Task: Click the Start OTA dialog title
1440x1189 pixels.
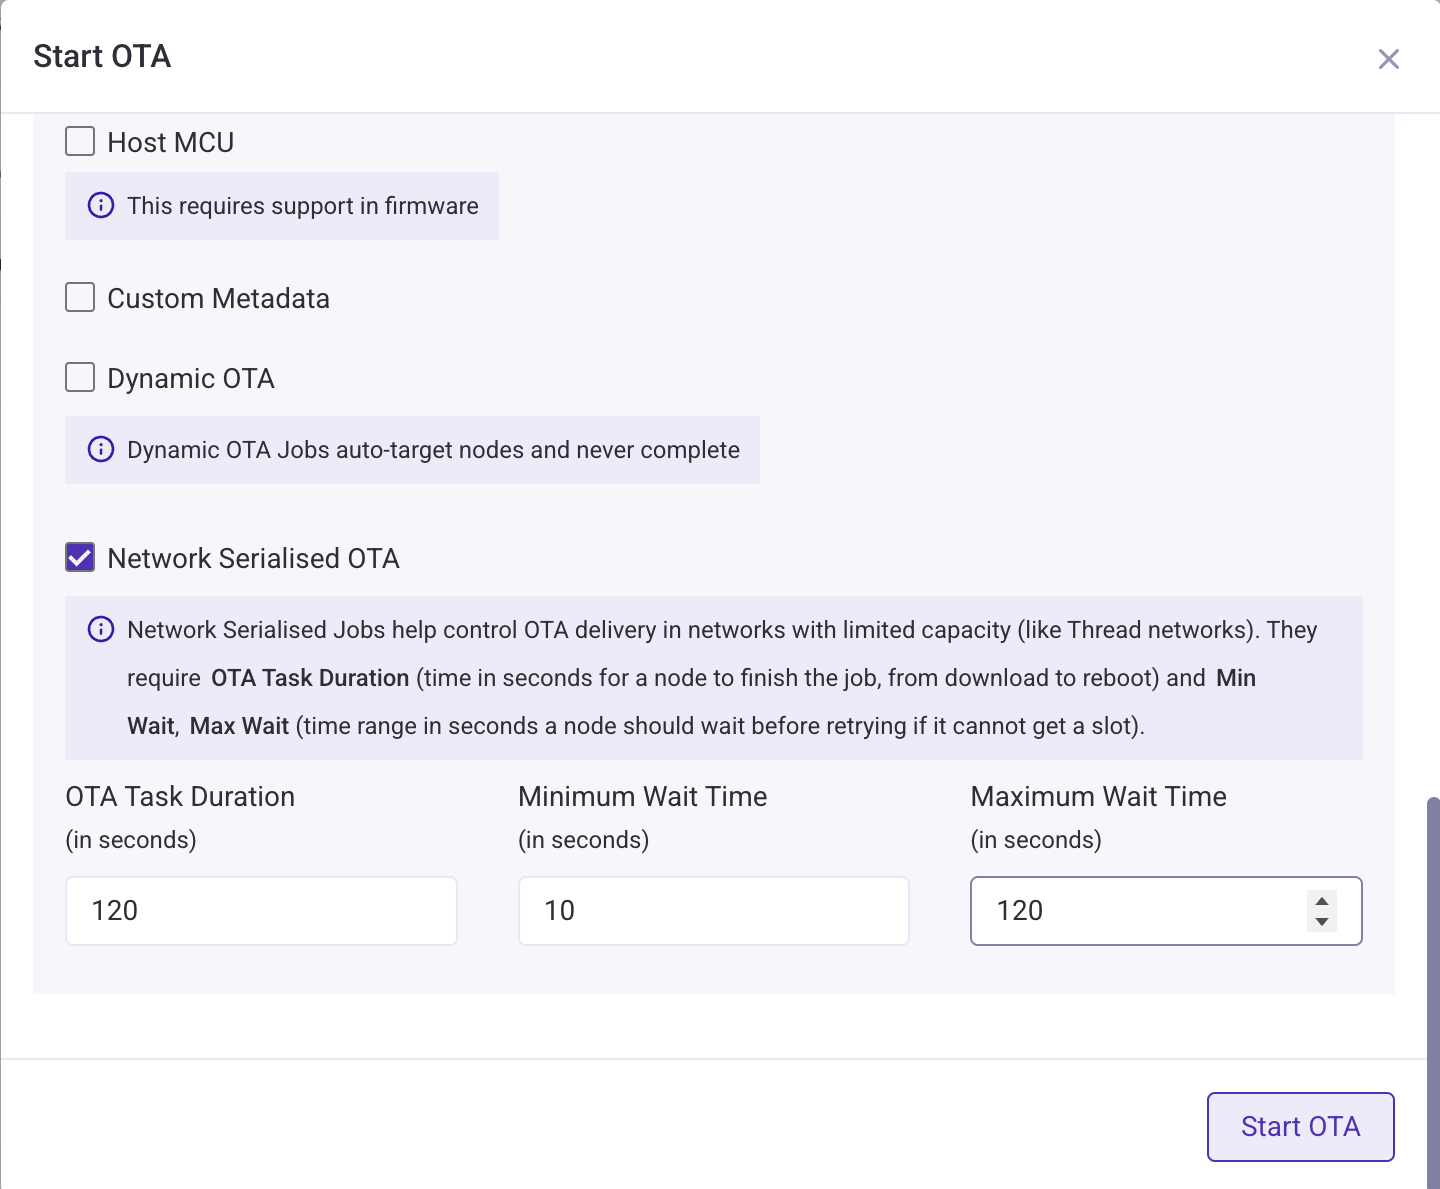Action: 102,57
